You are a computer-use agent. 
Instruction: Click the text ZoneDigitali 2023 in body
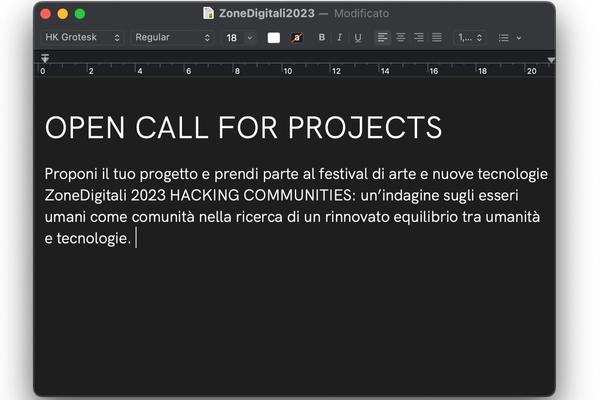tap(105, 196)
